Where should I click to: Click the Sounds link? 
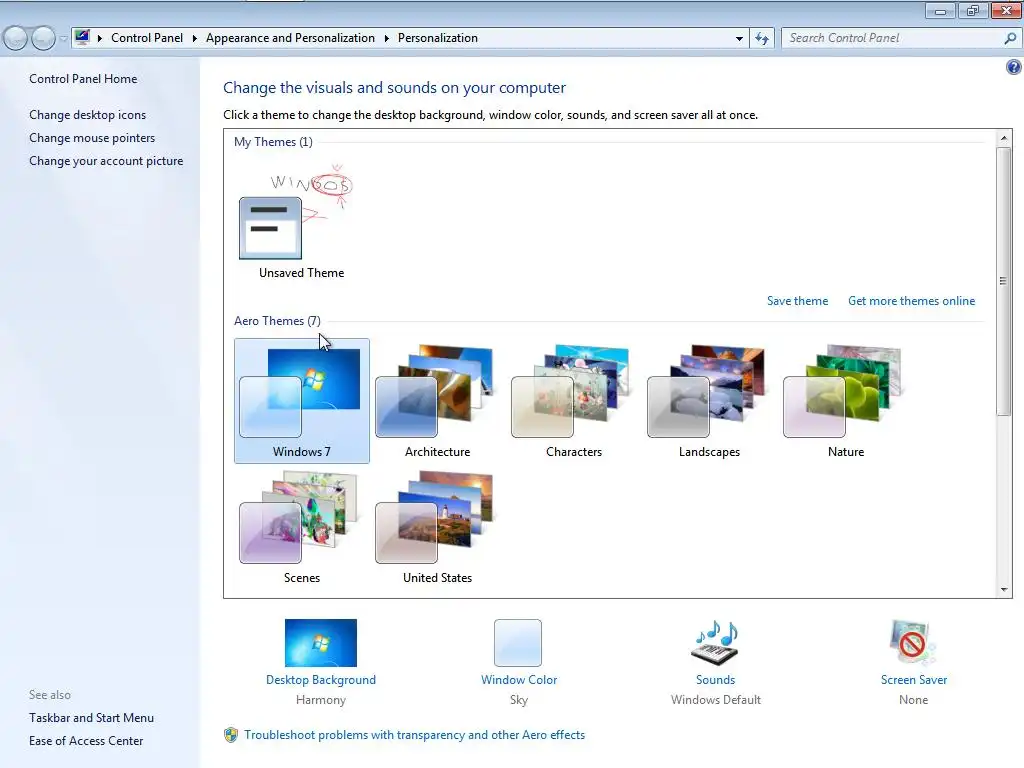coord(715,680)
